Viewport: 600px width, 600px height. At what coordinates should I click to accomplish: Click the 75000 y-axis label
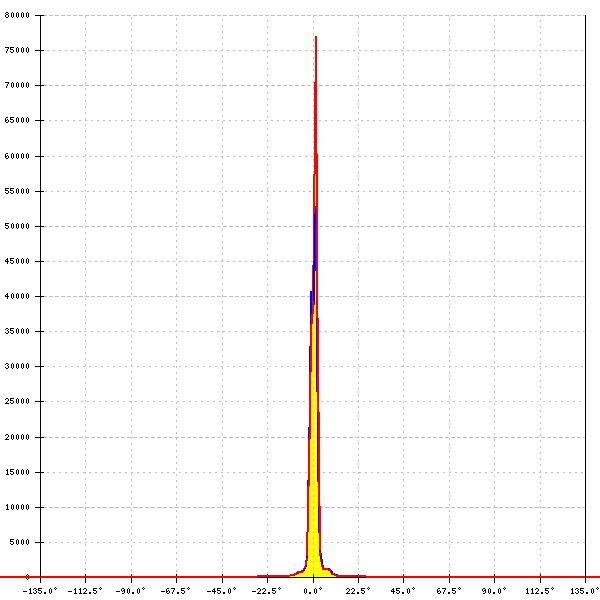[17, 50]
